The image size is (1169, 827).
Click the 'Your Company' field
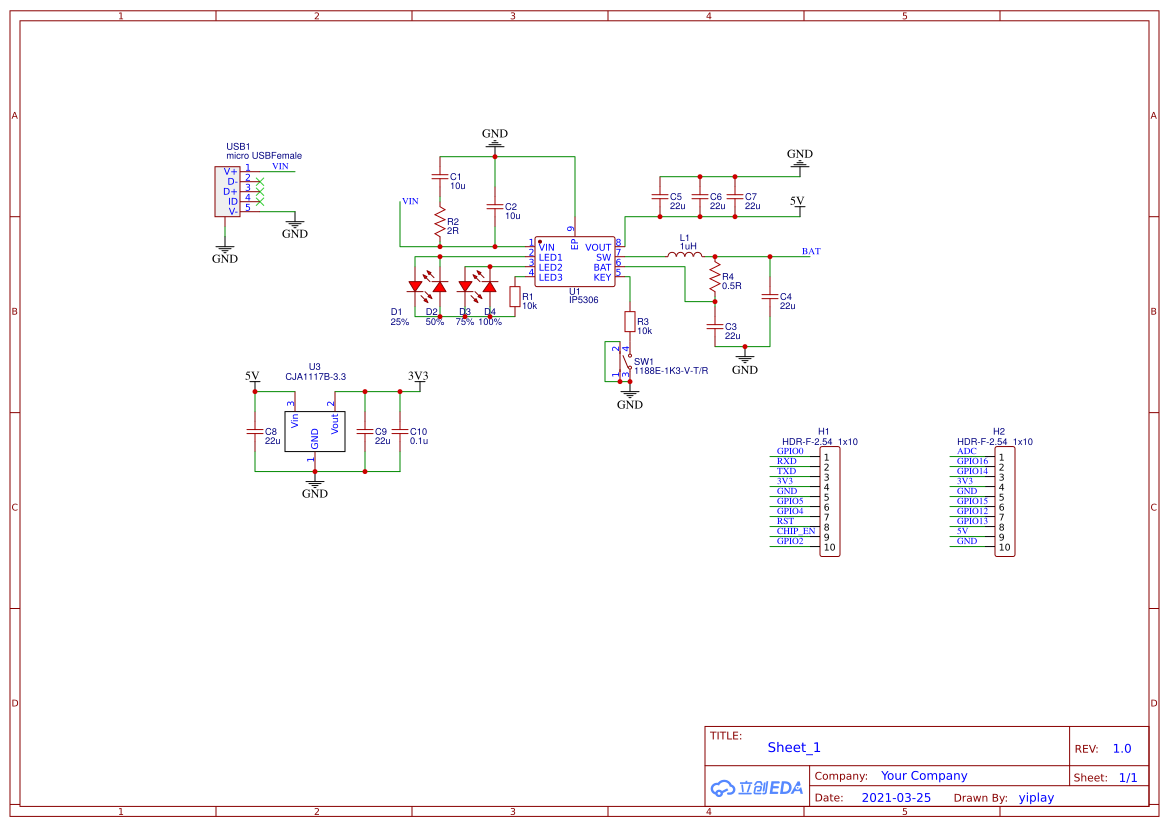(x=924, y=776)
